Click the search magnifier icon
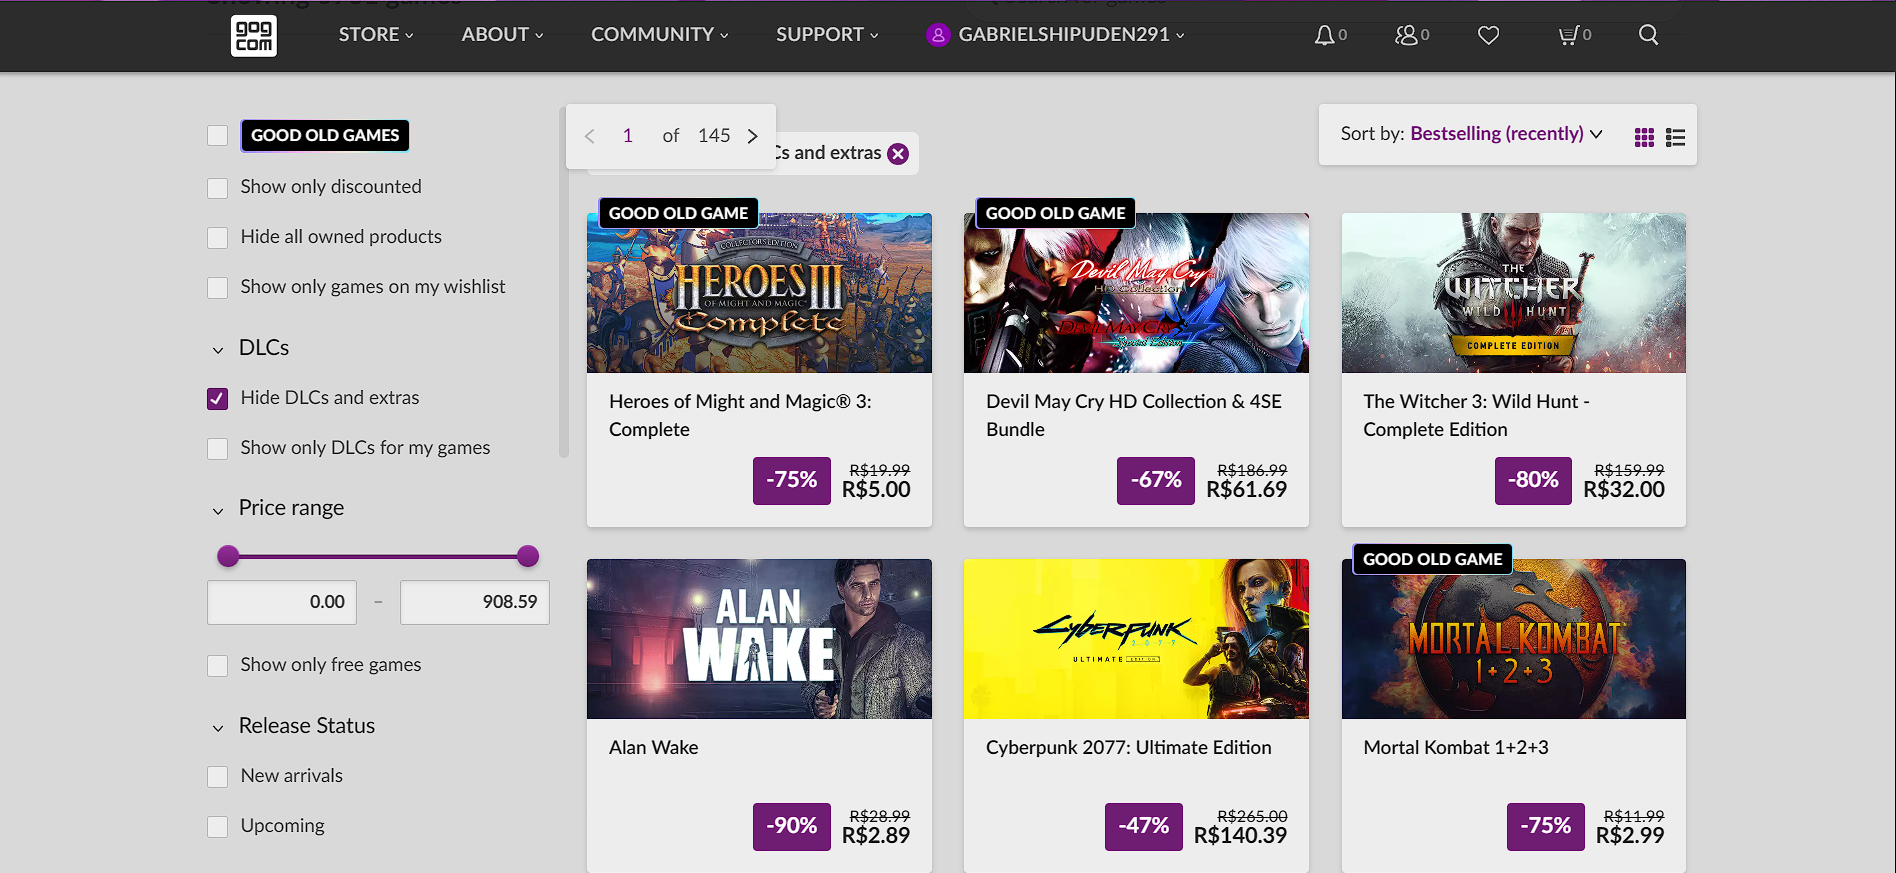The width and height of the screenshot is (1896, 873). pos(1648,36)
